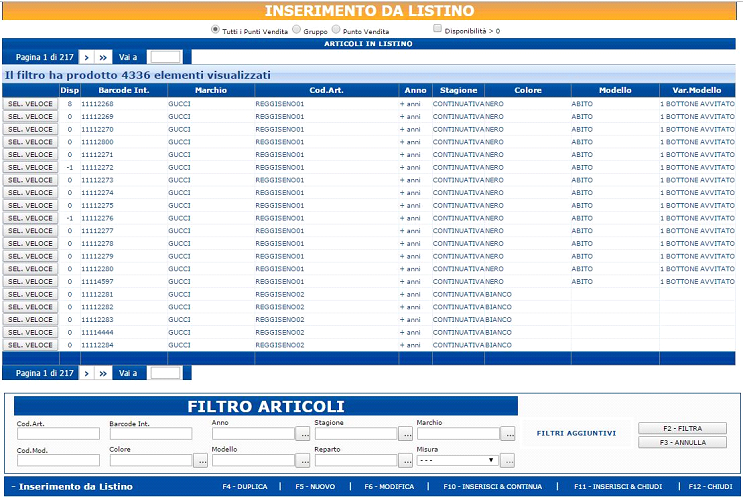Open Colore lookup ellipsis button
The width and height of the screenshot is (743, 498).
[200, 460]
